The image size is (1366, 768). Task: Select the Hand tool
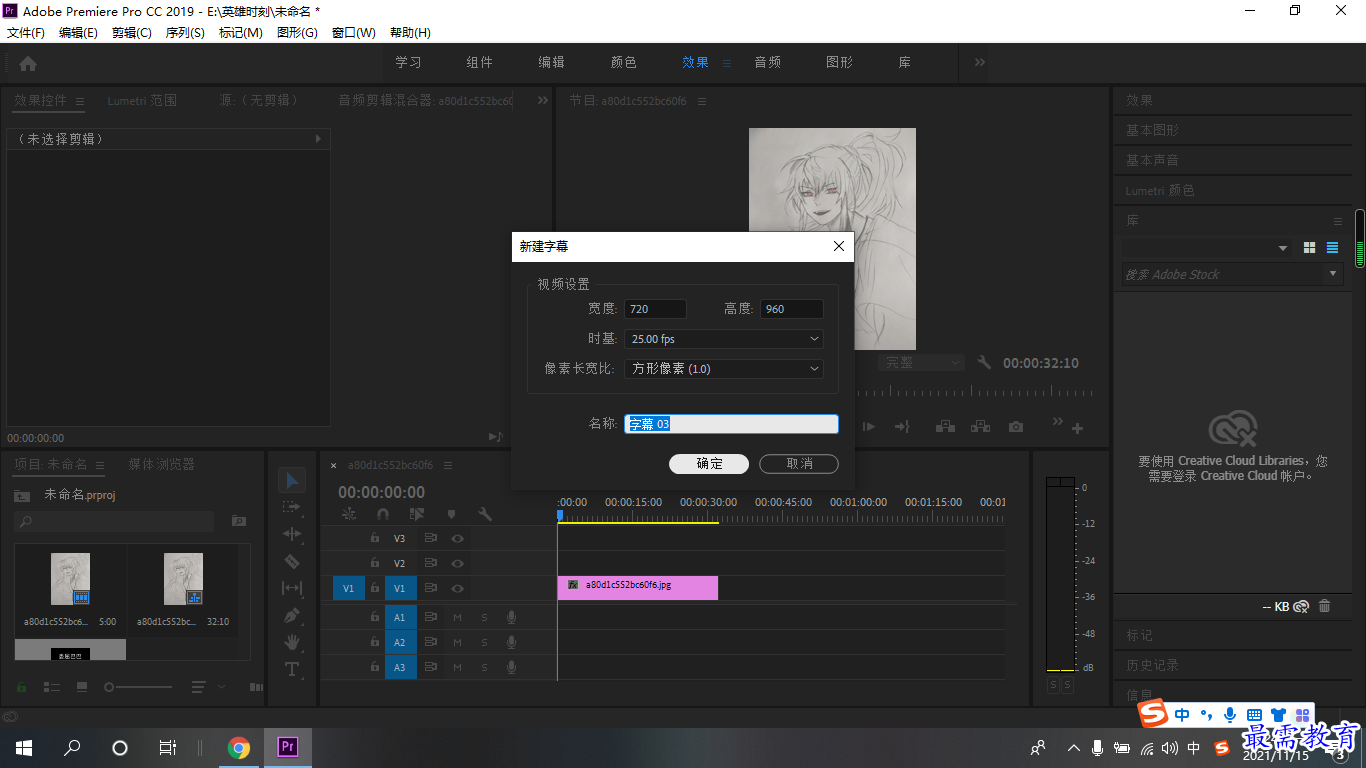coord(292,642)
